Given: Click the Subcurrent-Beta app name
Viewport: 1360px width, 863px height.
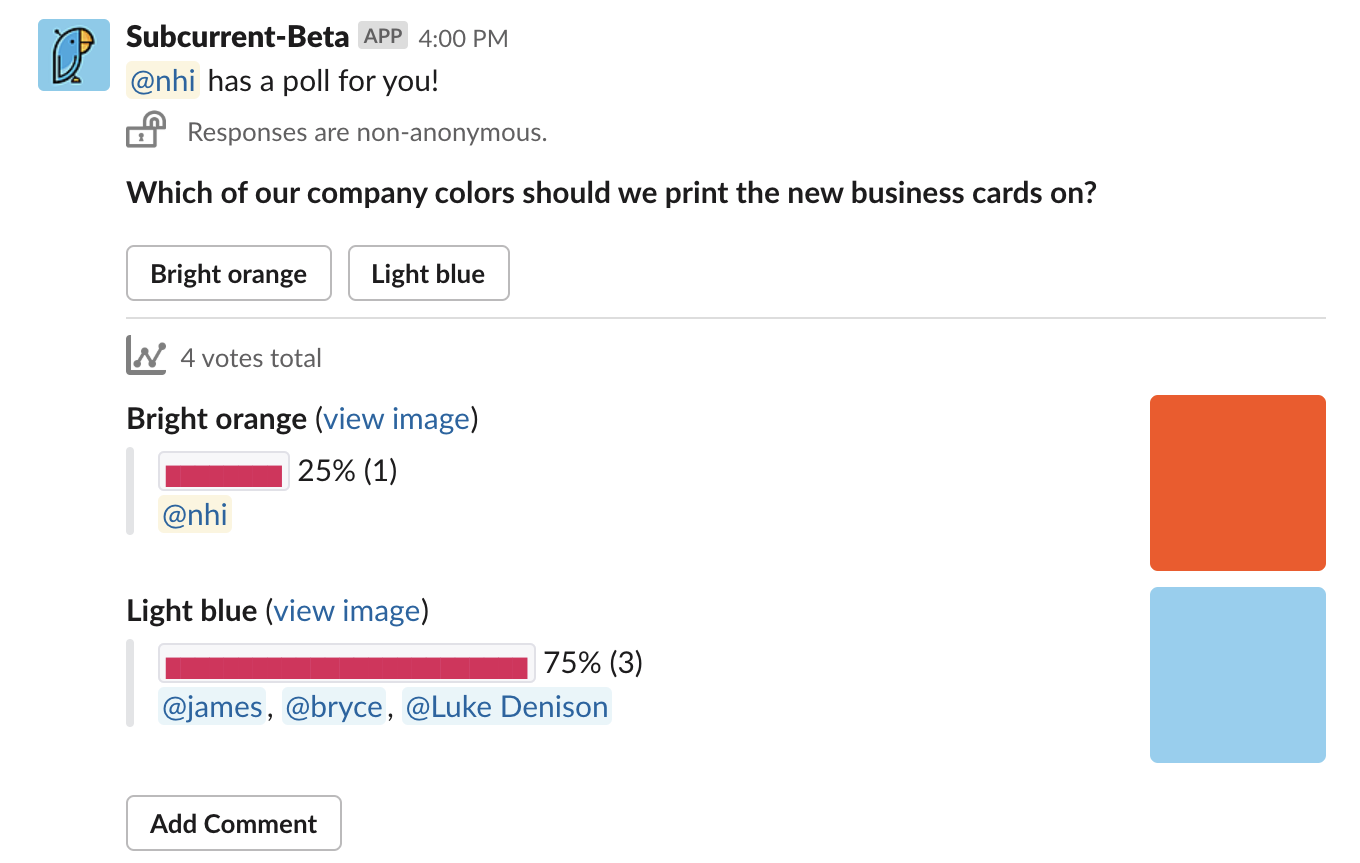Looking at the screenshot, I should (x=238, y=37).
